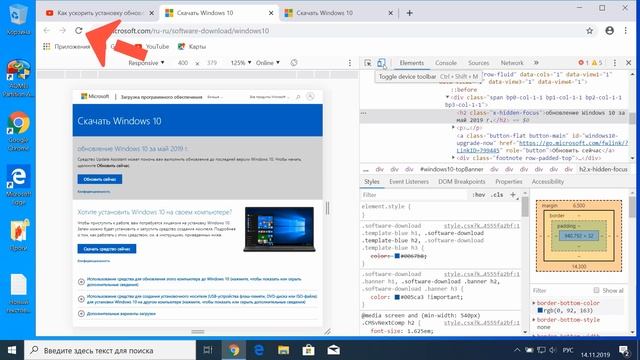Open a new browser tab
Screen dimensions: 640x360
pyautogui.click(x=409, y=13)
